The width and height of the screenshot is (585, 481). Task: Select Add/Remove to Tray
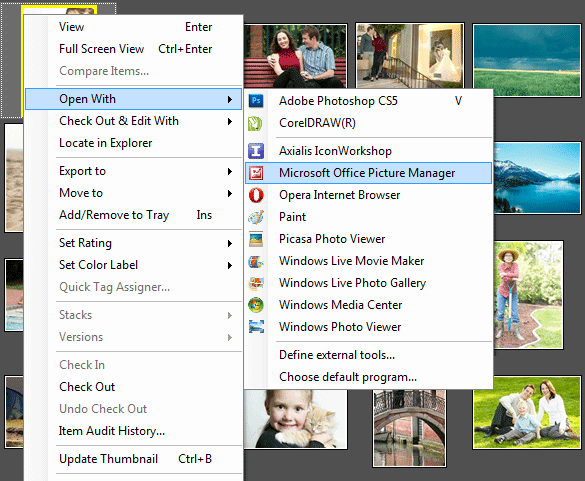point(133,215)
